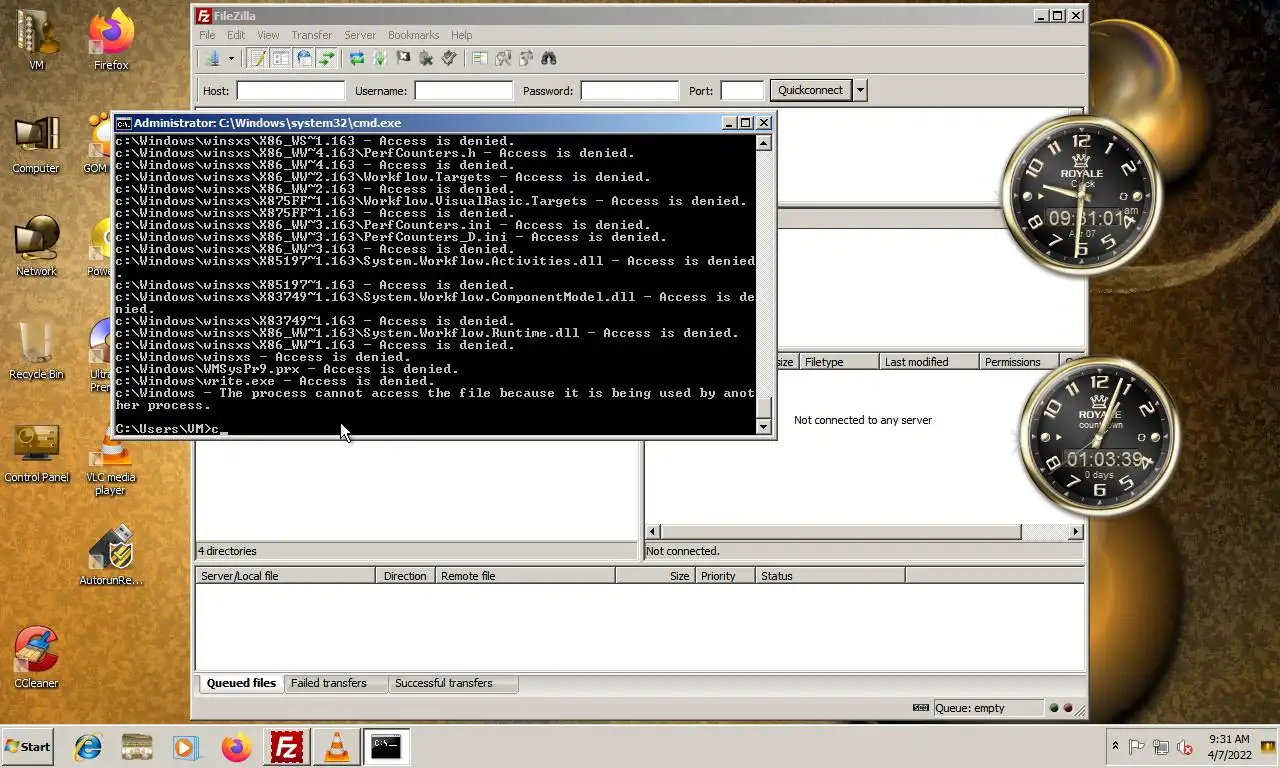Click the cmd window scroll up arrow

tap(764, 143)
